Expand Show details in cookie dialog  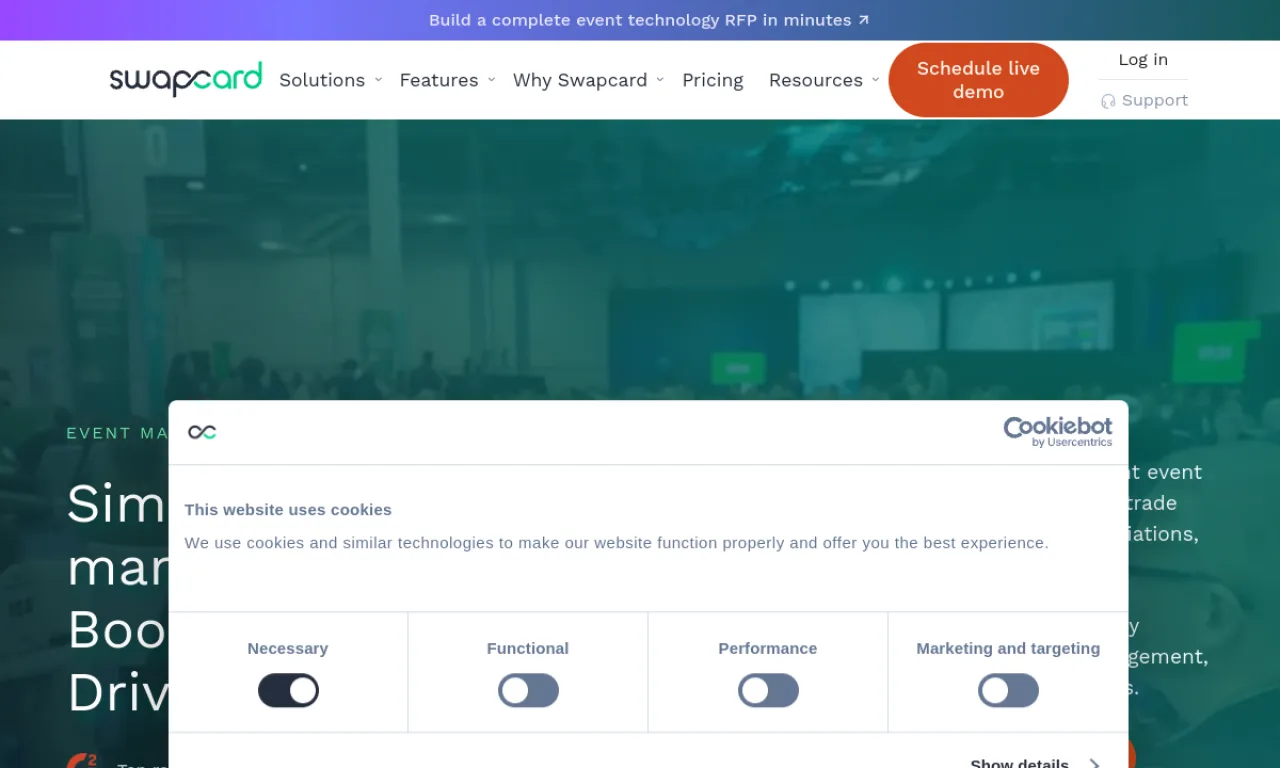[1035, 763]
